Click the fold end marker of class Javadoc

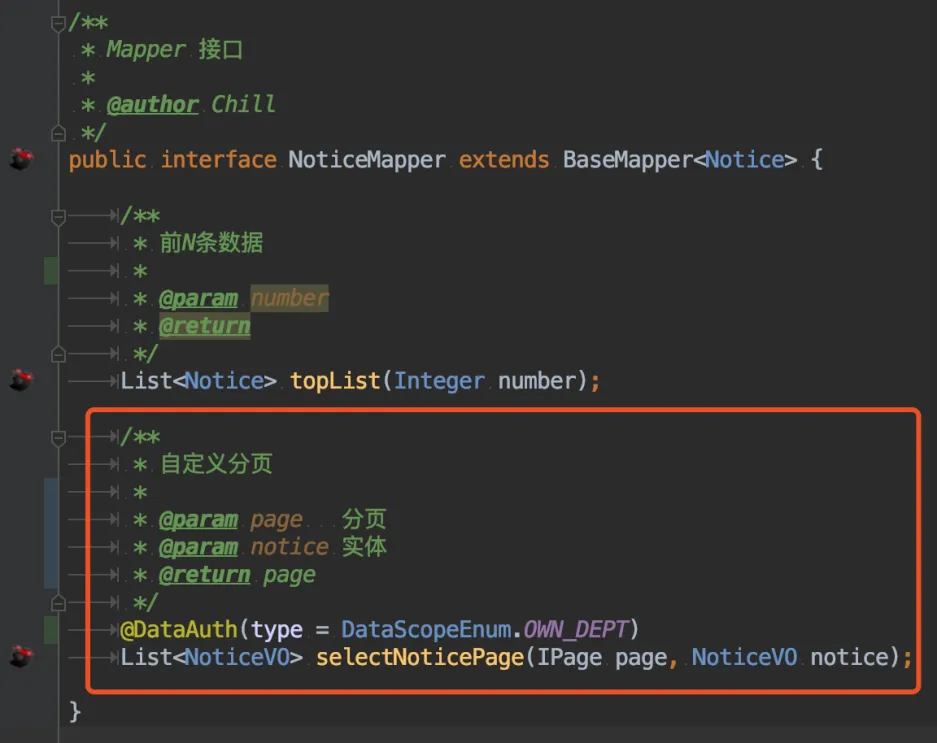coord(58,133)
